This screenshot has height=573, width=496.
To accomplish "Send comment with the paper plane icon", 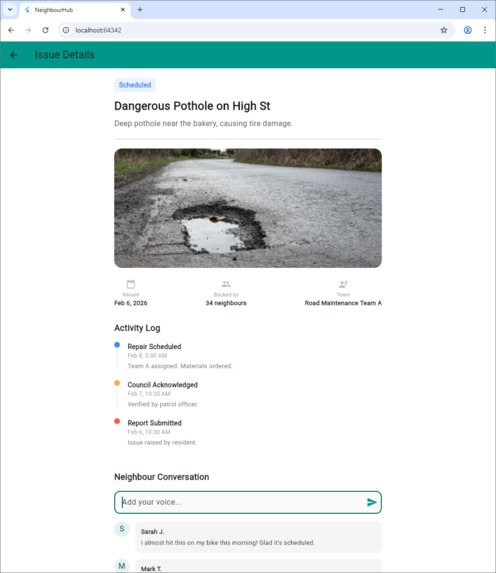I will [x=371, y=502].
